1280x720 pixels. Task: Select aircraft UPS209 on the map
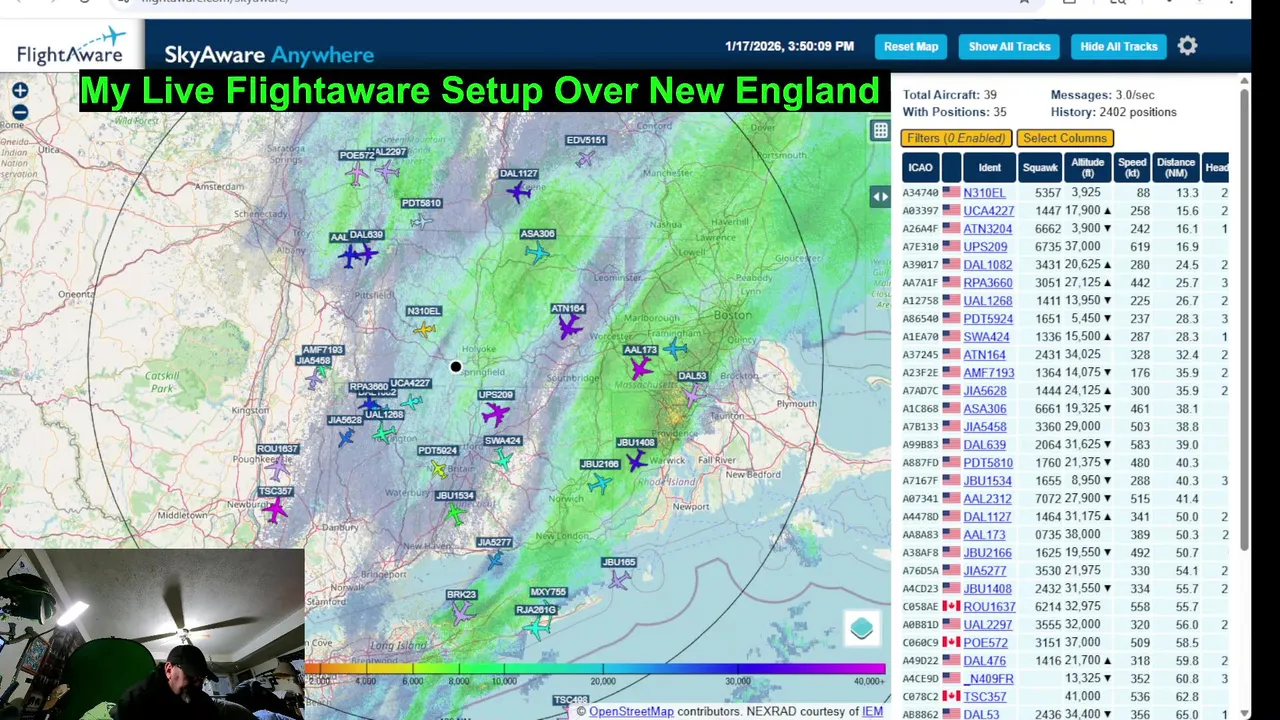pos(495,413)
